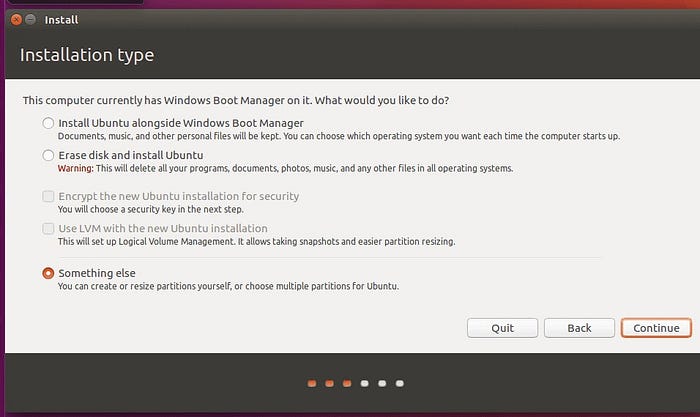Click the 'Install' window title text

(61, 20)
